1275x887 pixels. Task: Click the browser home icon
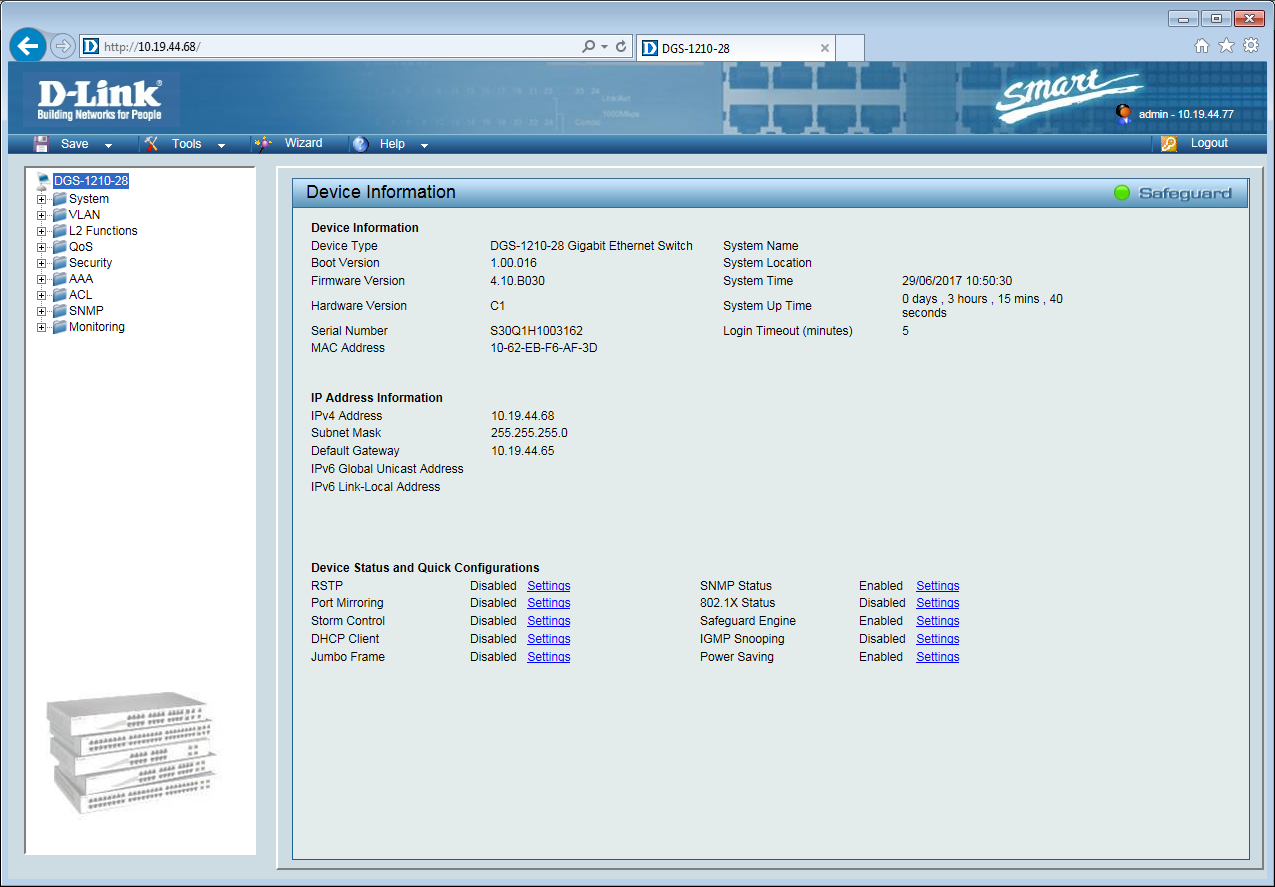point(1202,46)
